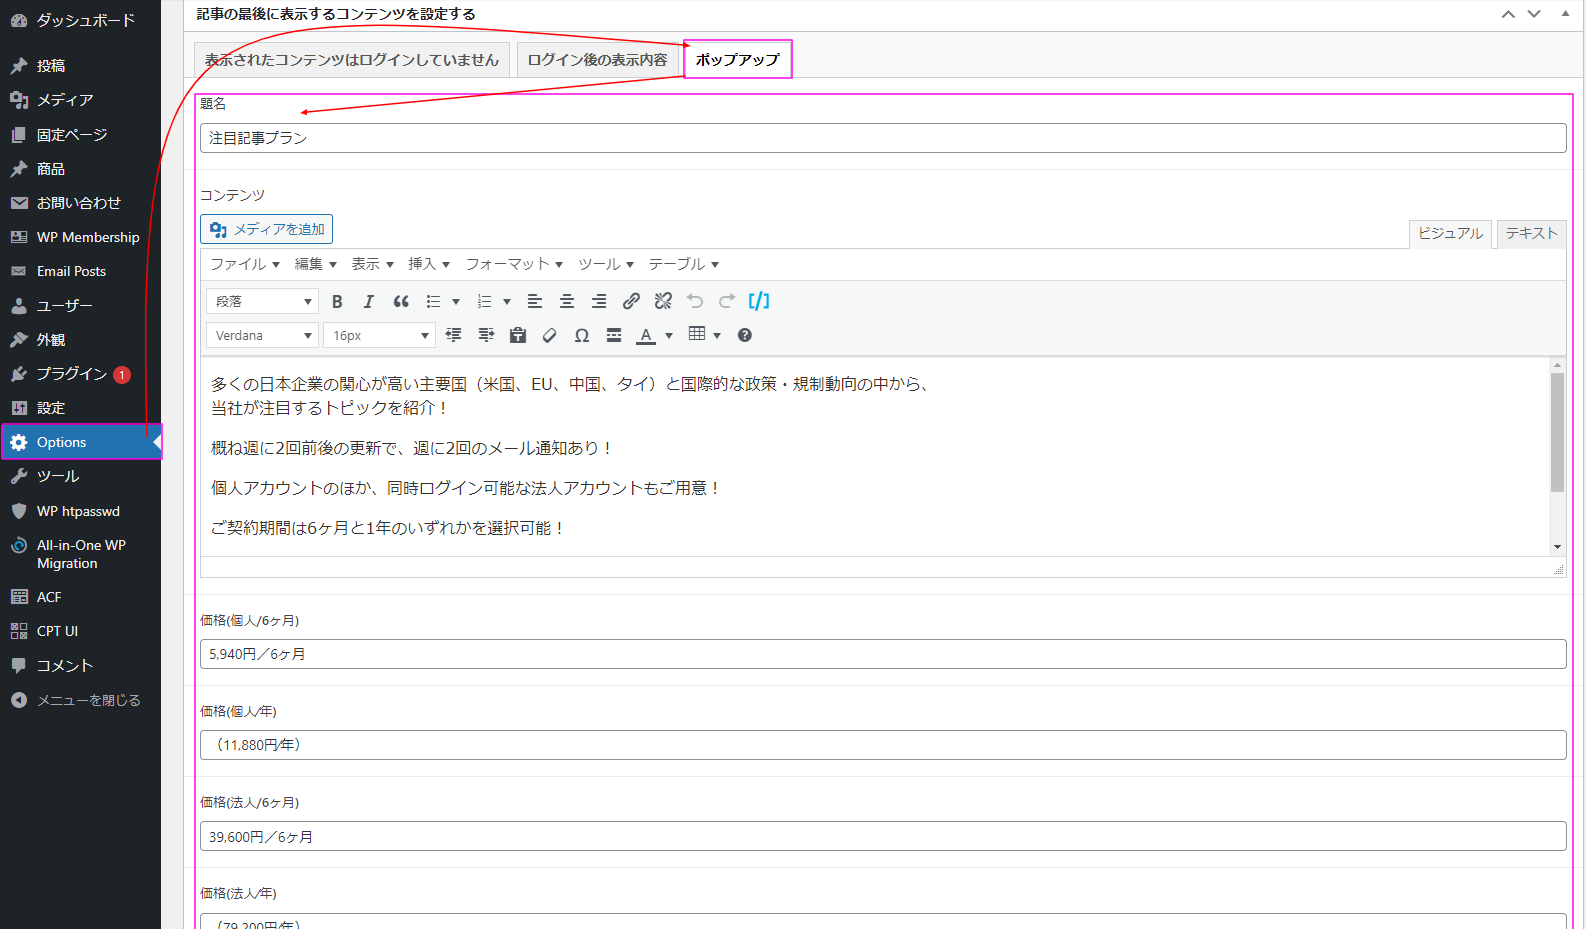Image resolution: width=1586 pixels, height=929 pixels.
Task: Decrease indent of the paragraph
Action: click(x=454, y=335)
